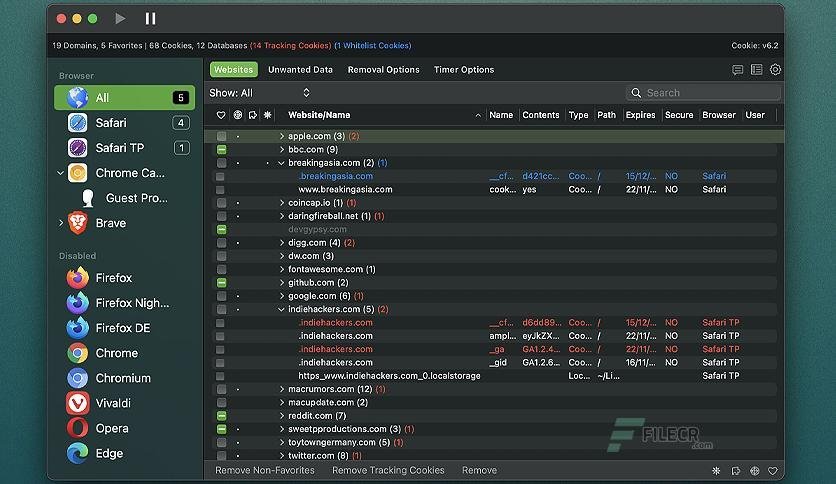
Task: Open settings with the gear icon
Action: 775,70
